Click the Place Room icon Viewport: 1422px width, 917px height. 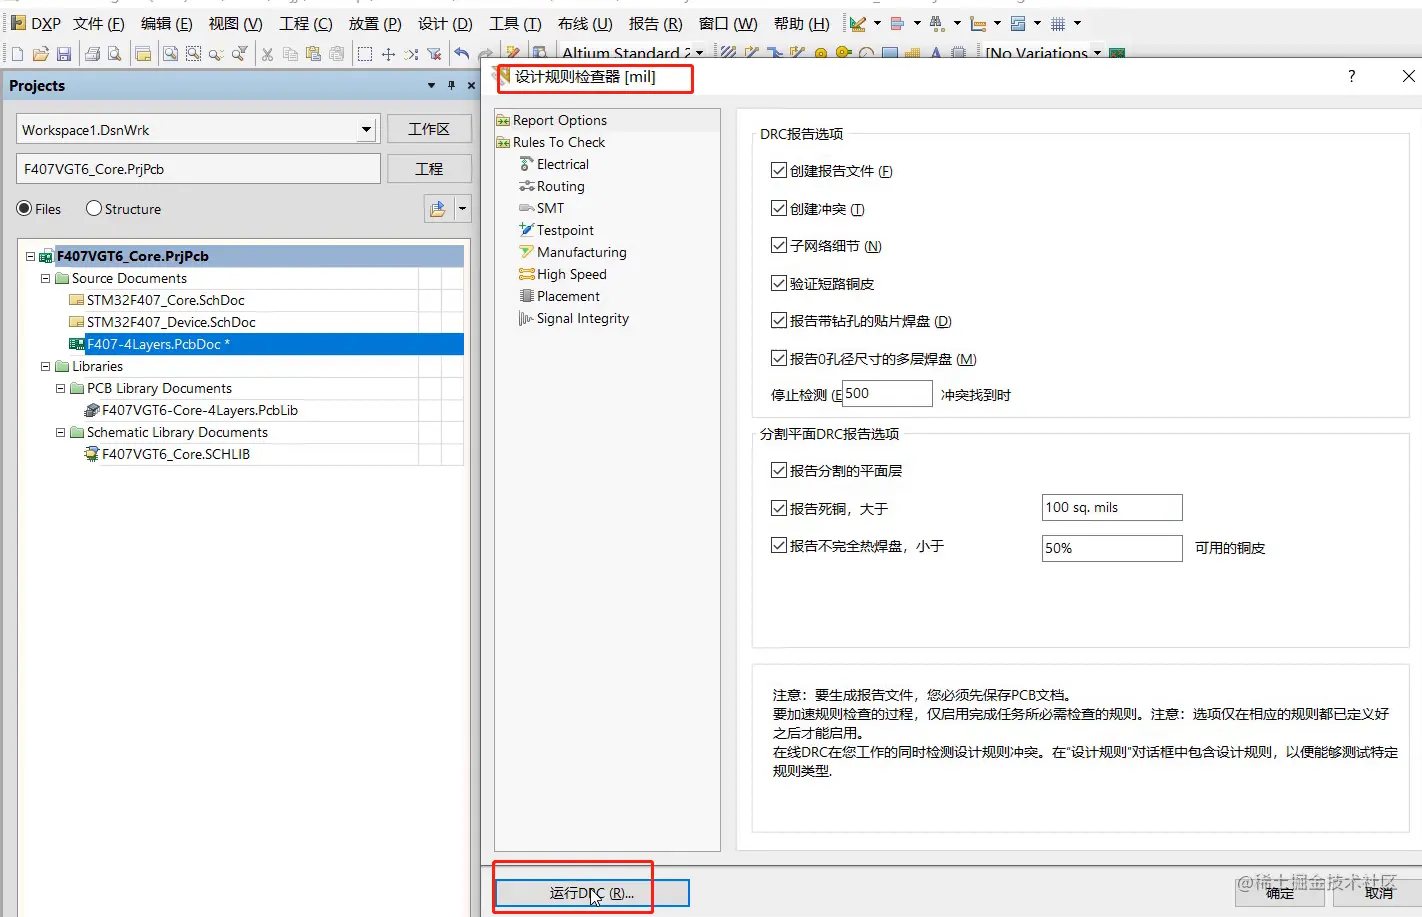[x=1018, y=23]
